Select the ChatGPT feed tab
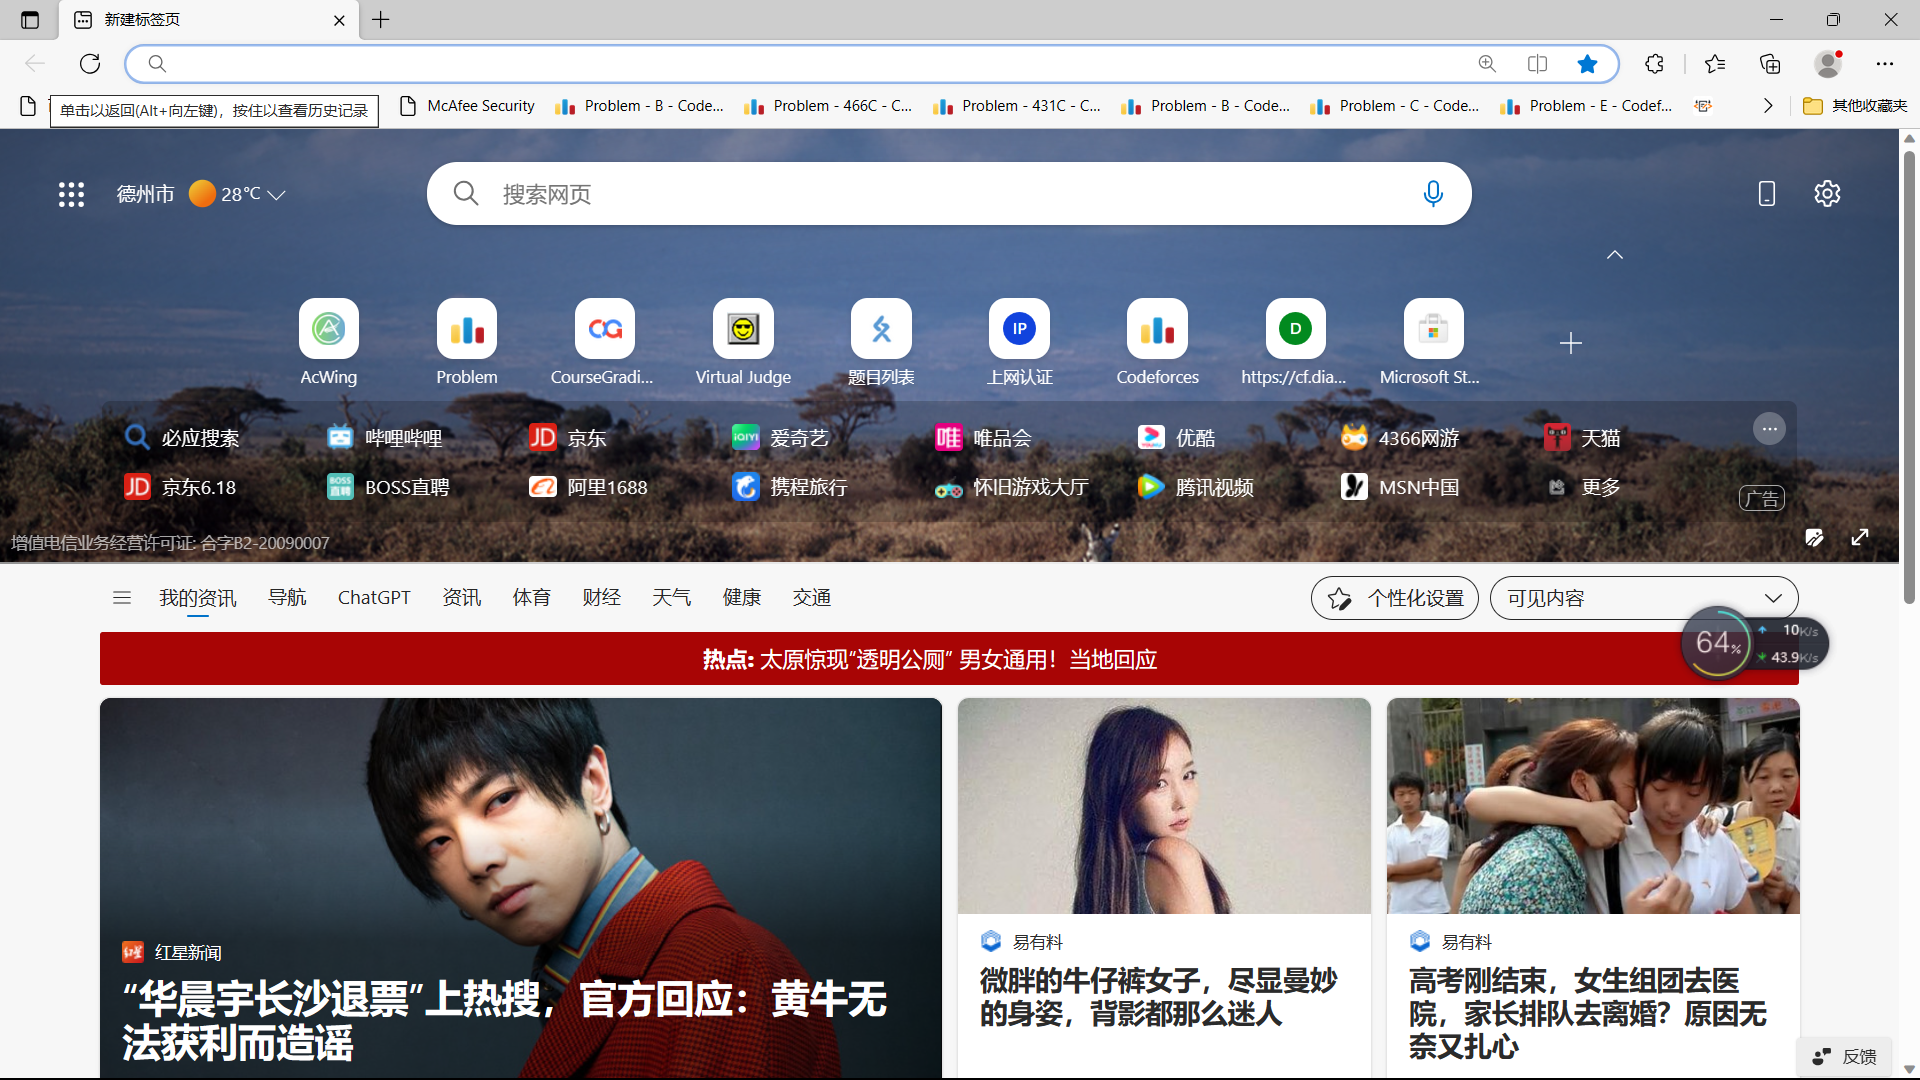 click(x=374, y=598)
